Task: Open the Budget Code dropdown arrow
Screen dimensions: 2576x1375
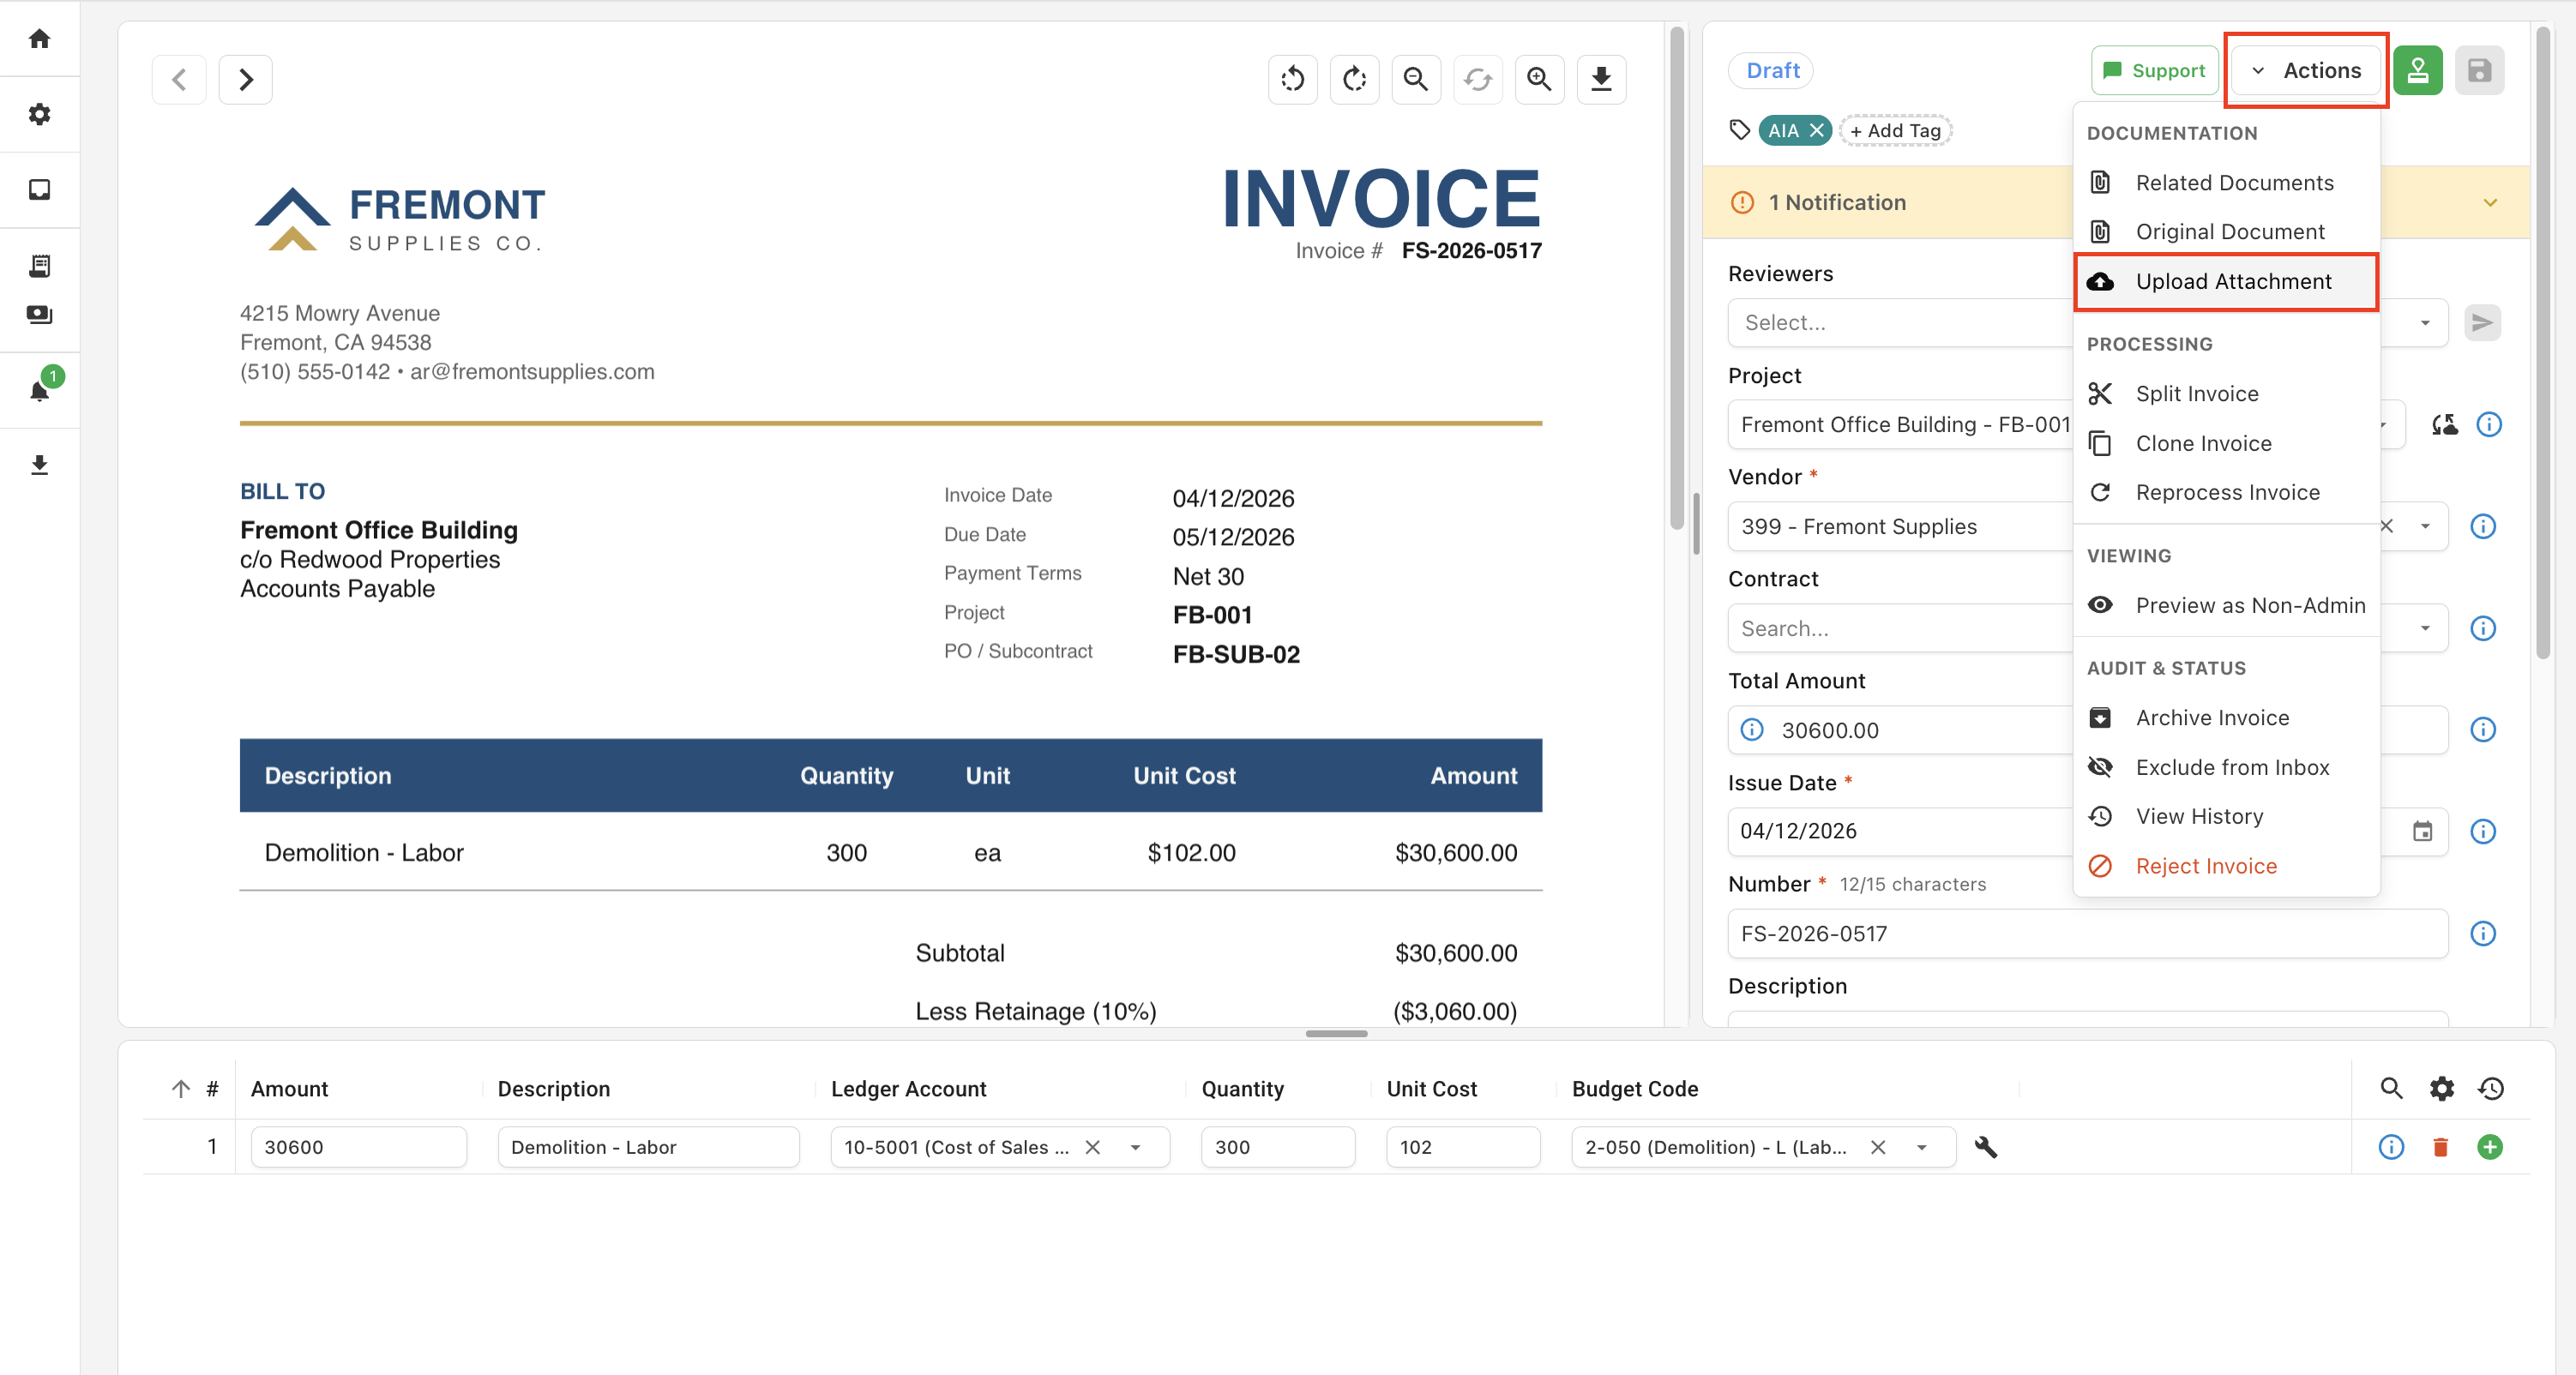Action: pyautogui.click(x=1921, y=1147)
